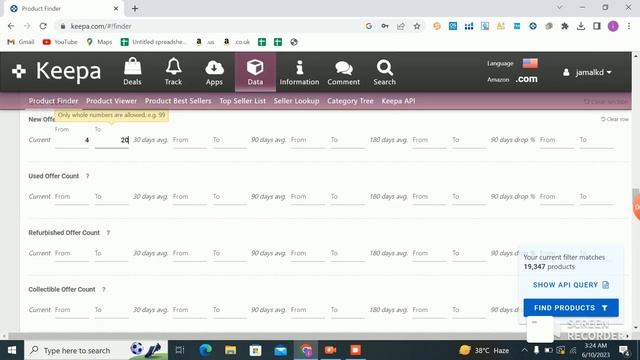Click New Offer Count 90 days avg To field
Viewport: 640px width, 360px height.
(x=348, y=140)
